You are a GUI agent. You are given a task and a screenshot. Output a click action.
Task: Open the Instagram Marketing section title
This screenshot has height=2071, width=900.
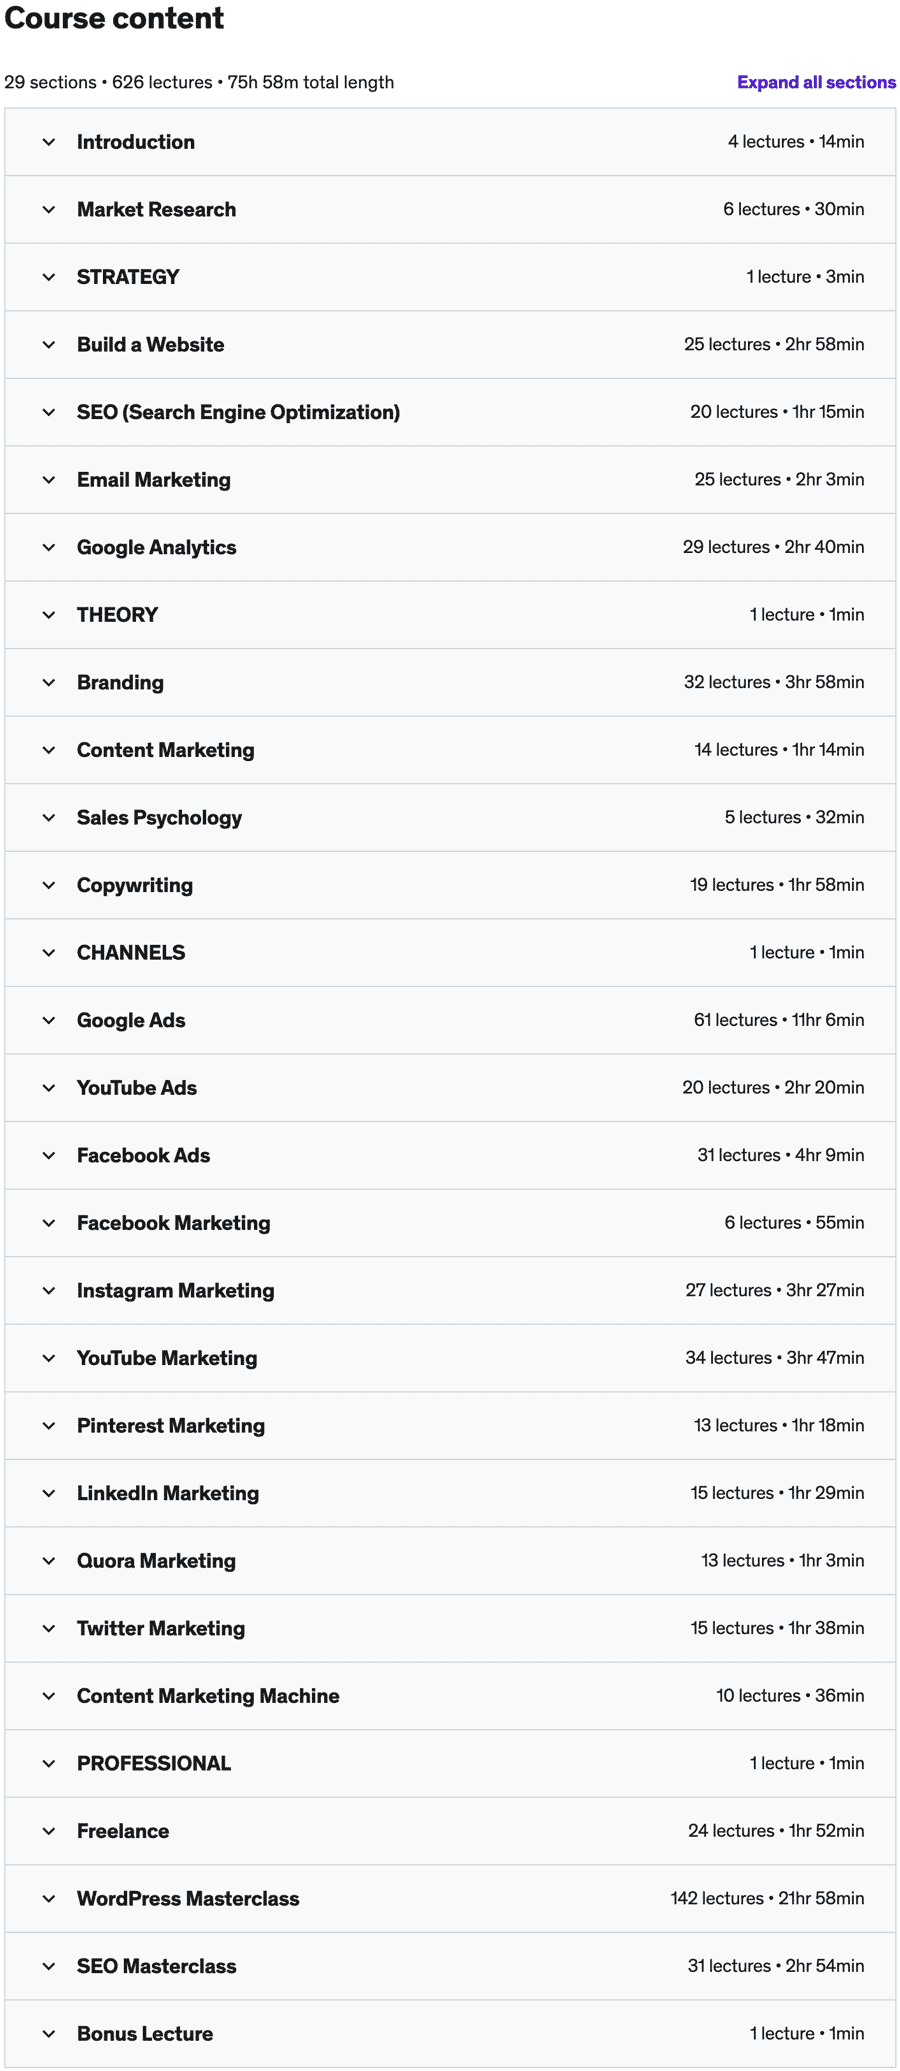pos(175,1291)
